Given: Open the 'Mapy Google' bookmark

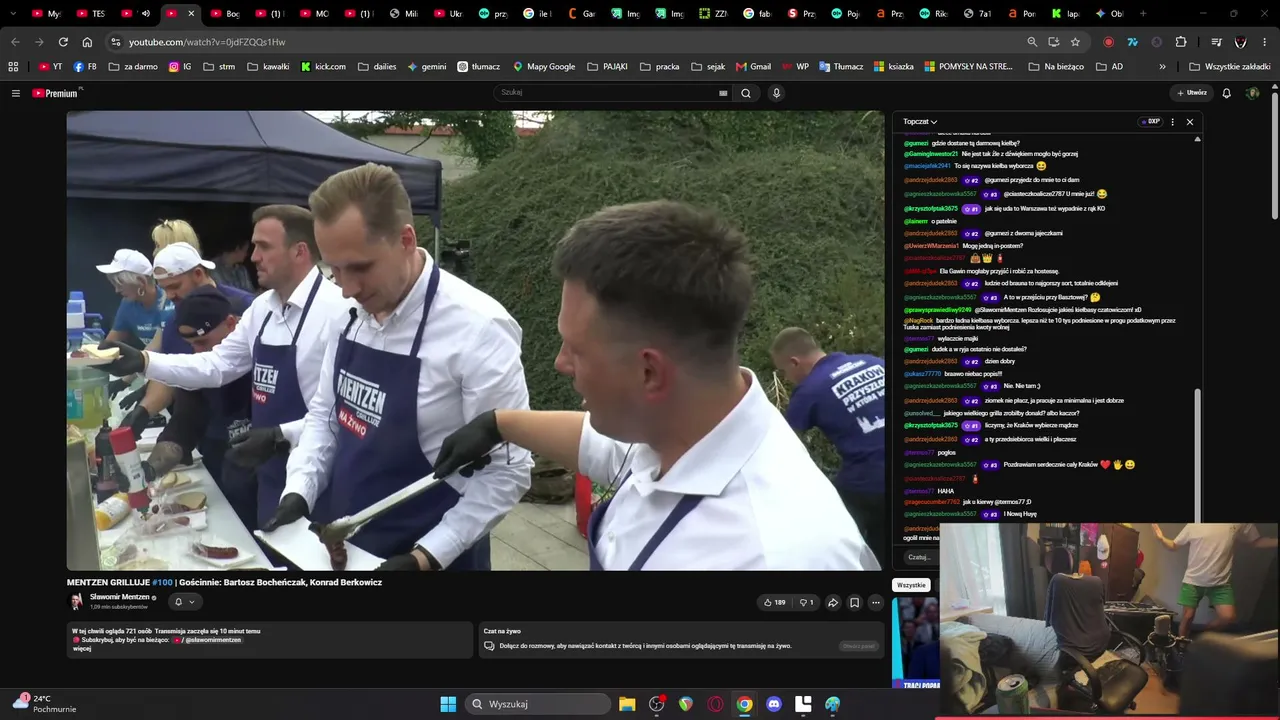Looking at the screenshot, I should coord(544,67).
